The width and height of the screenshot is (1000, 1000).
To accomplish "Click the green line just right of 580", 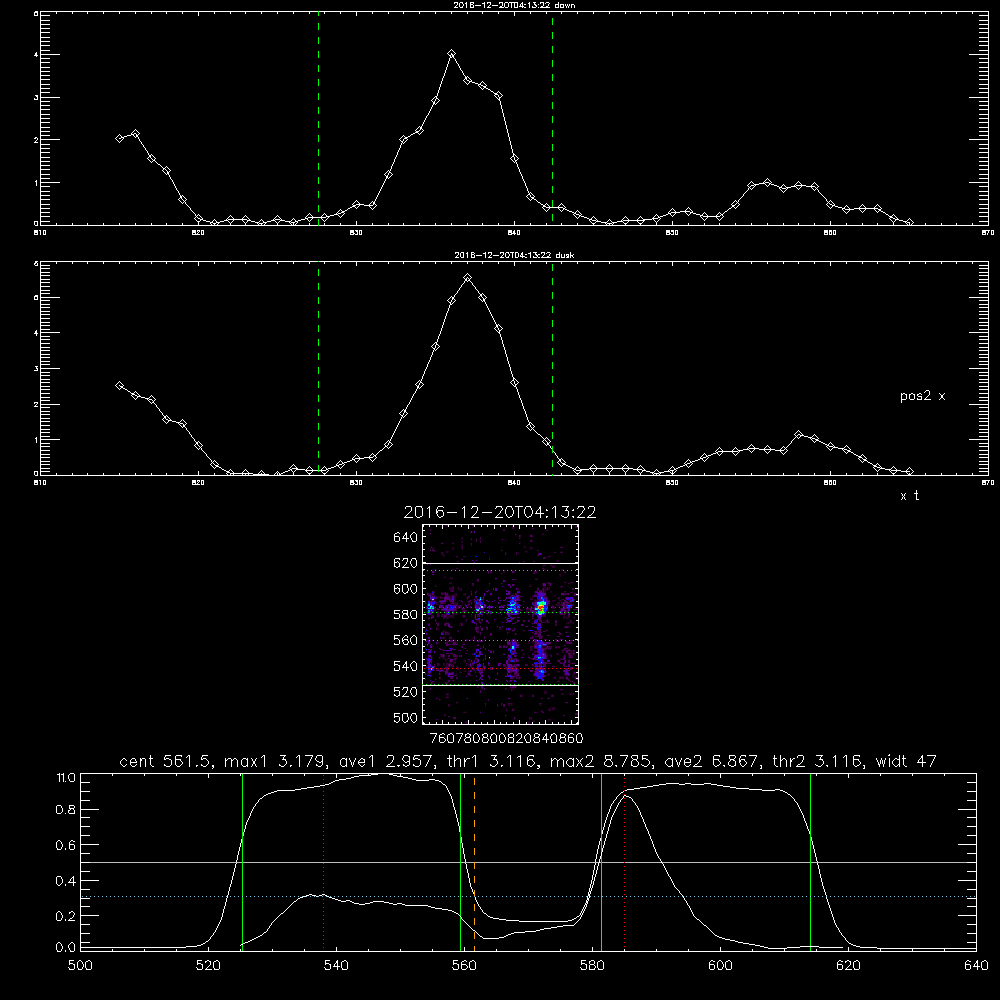I will (x=601, y=862).
